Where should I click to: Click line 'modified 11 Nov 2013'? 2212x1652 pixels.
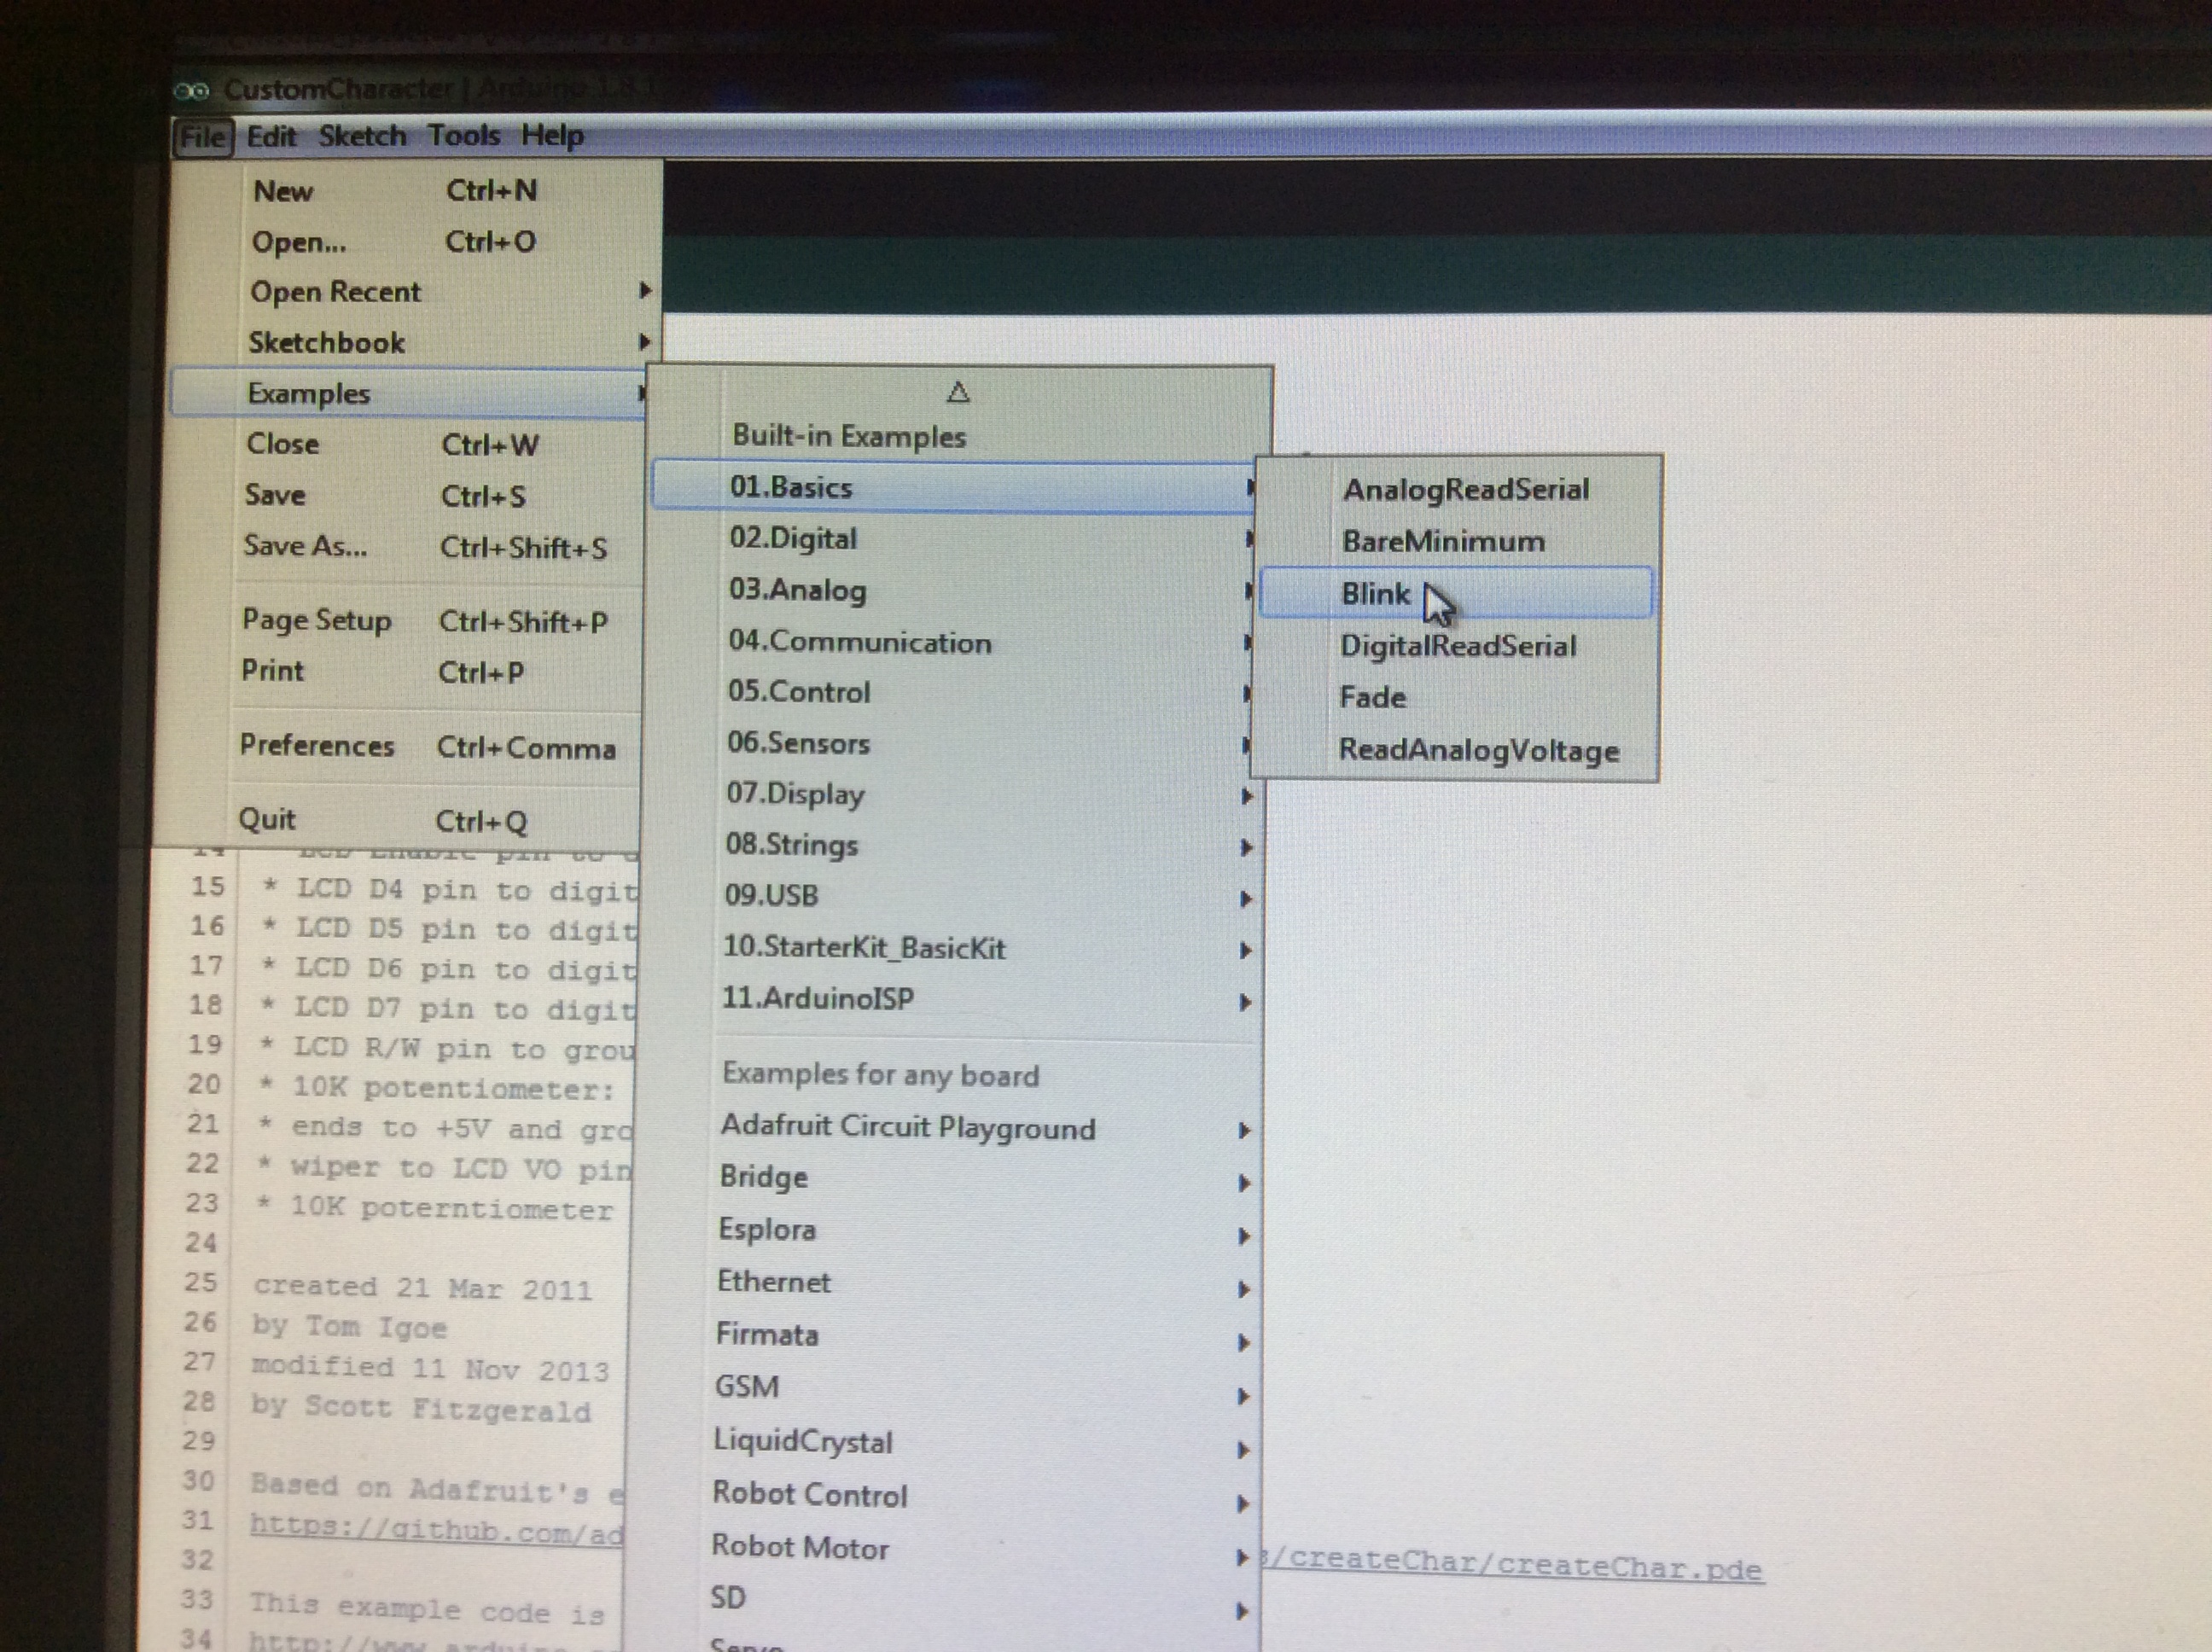click(x=430, y=1368)
